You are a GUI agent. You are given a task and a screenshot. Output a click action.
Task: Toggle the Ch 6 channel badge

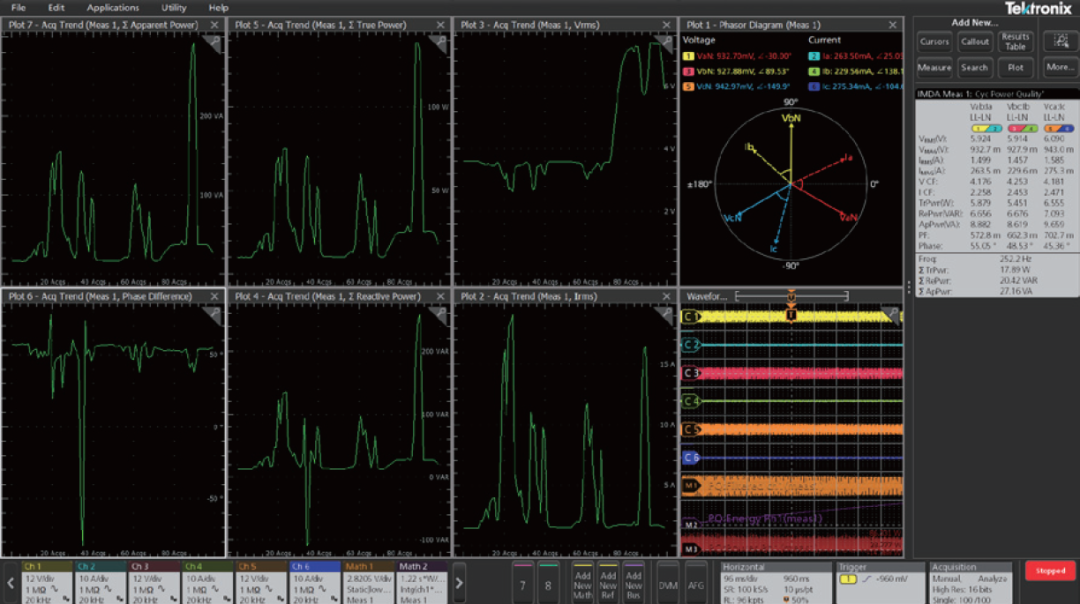(314, 583)
